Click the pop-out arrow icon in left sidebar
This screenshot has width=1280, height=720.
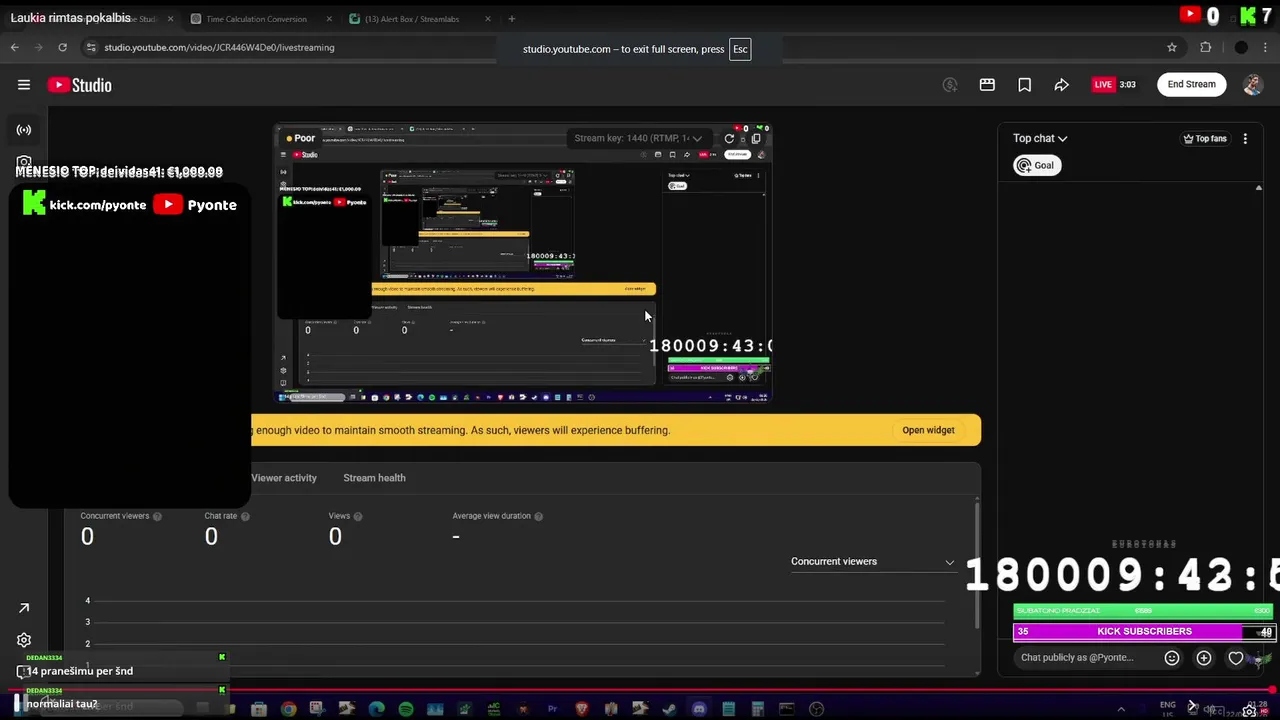24,608
